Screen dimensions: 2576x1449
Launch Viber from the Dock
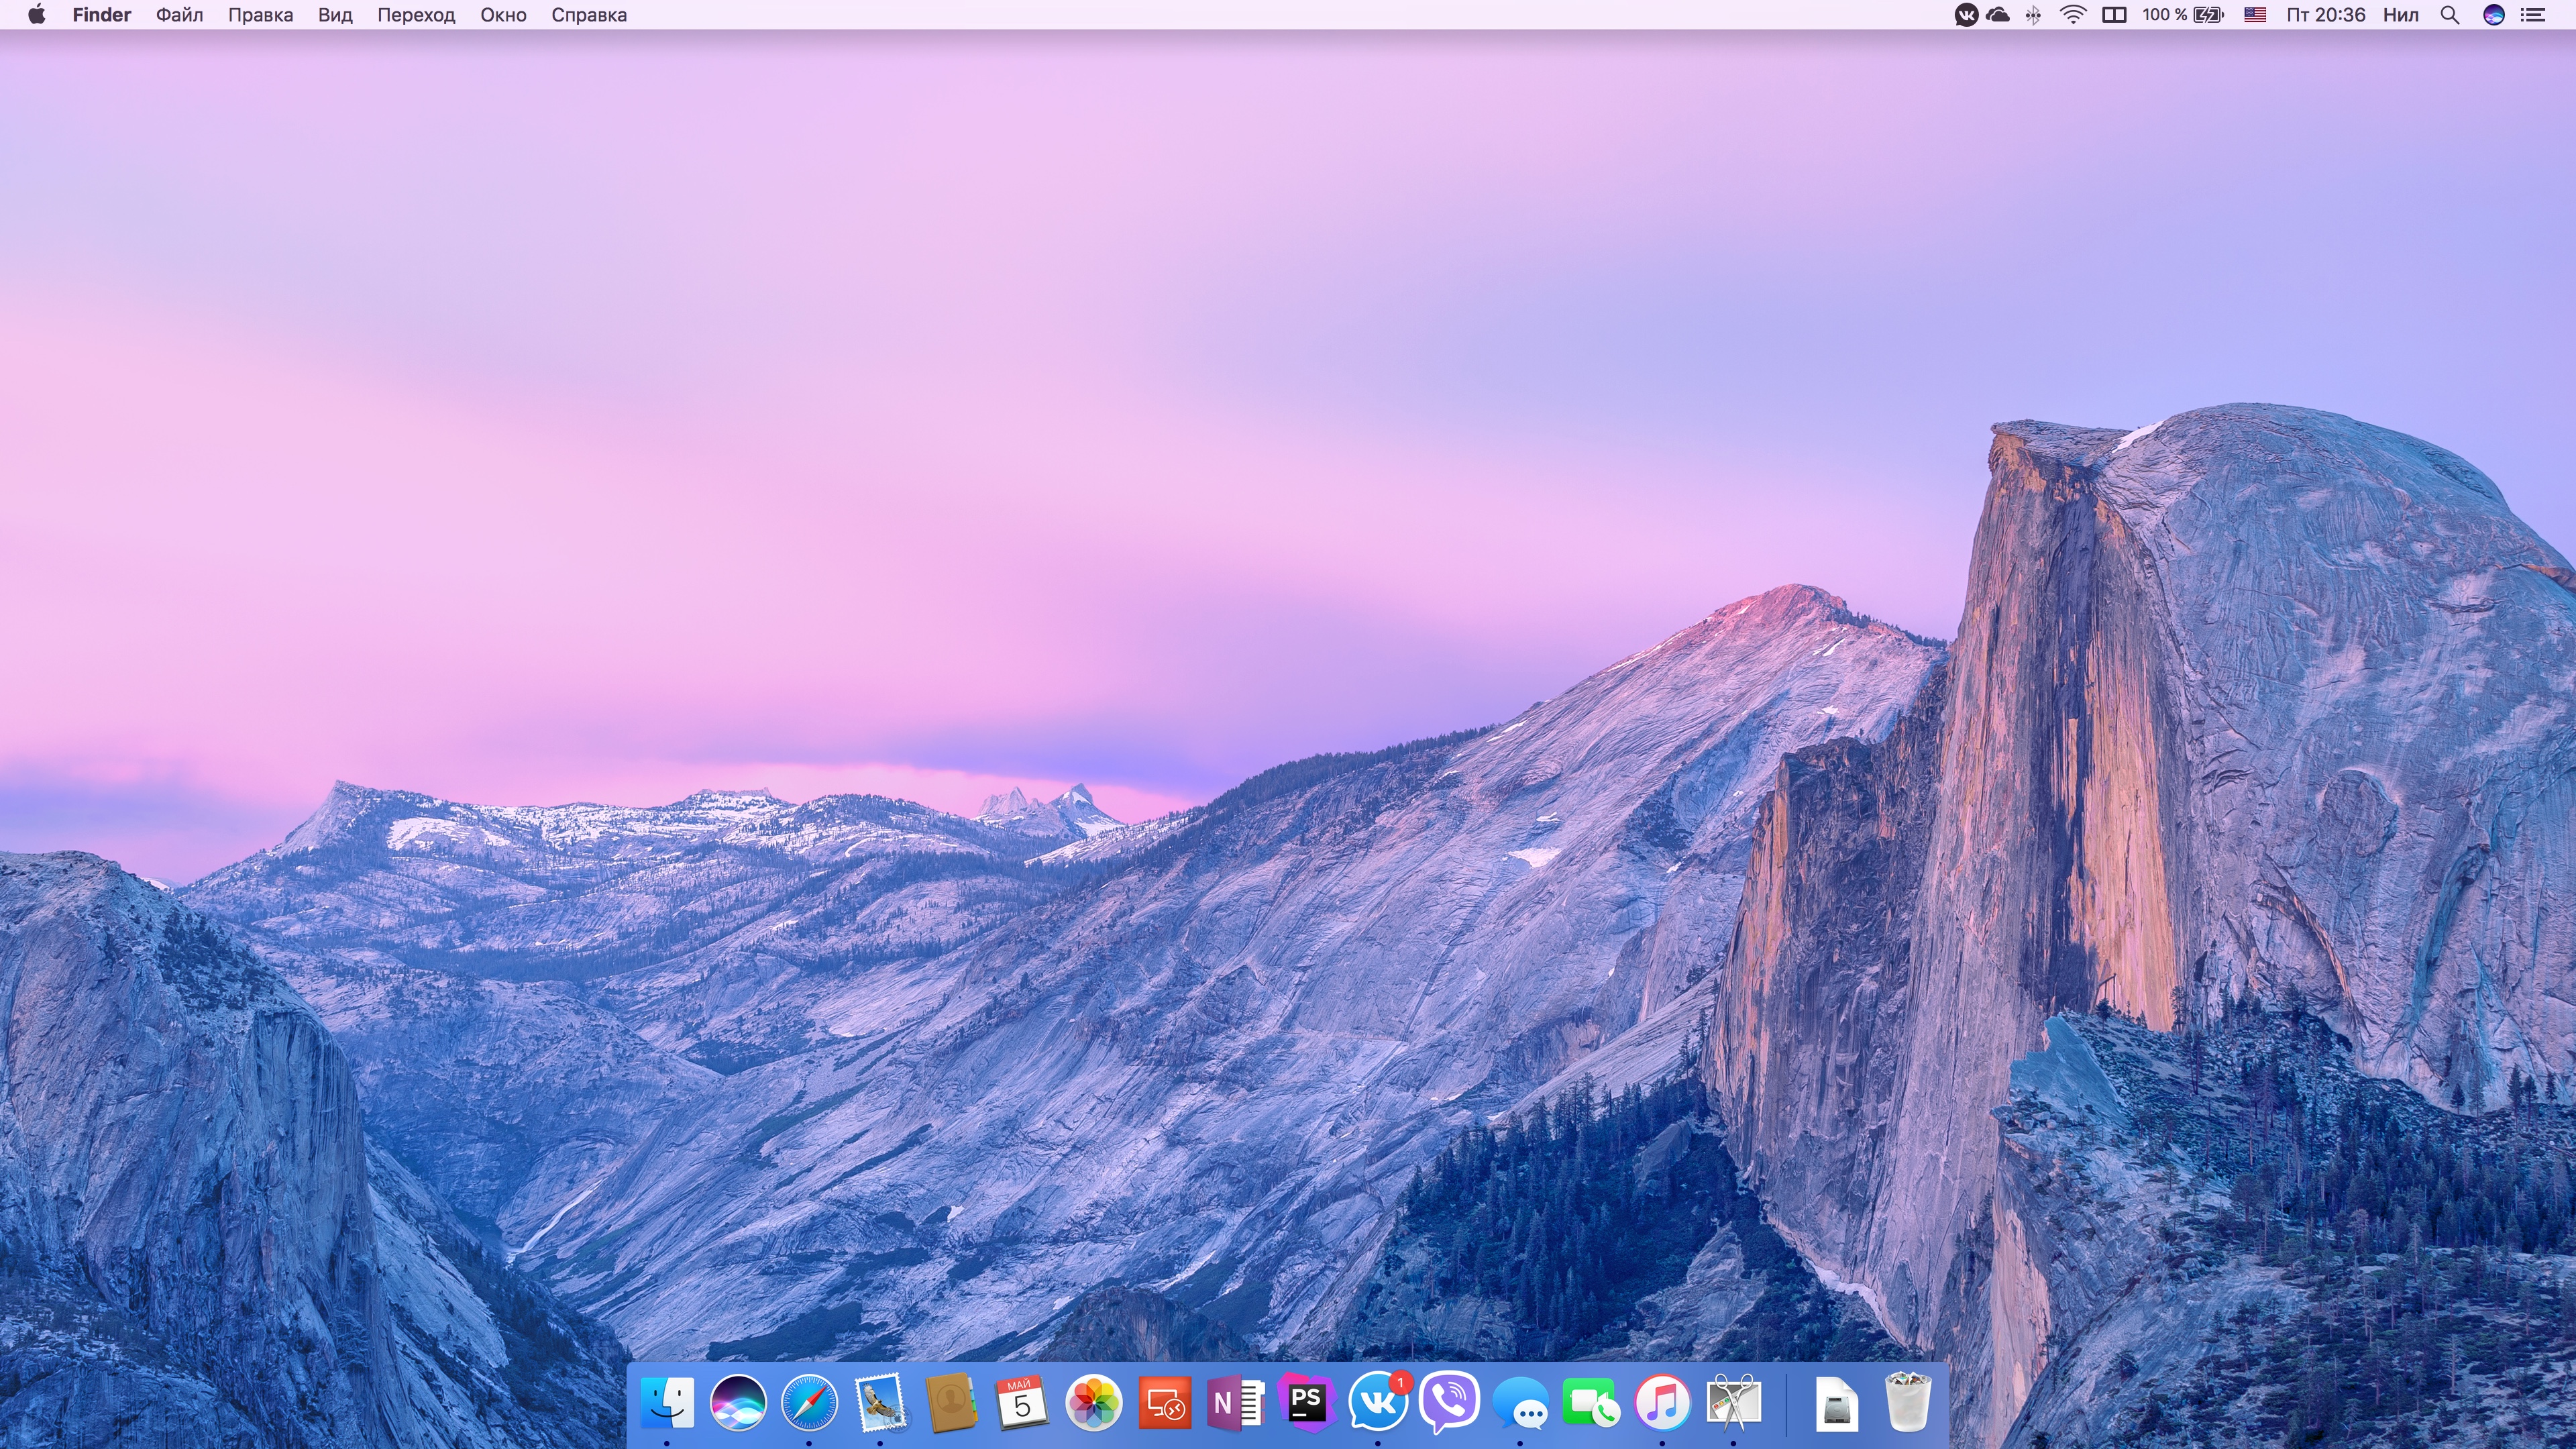[x=1448, y=1402]
